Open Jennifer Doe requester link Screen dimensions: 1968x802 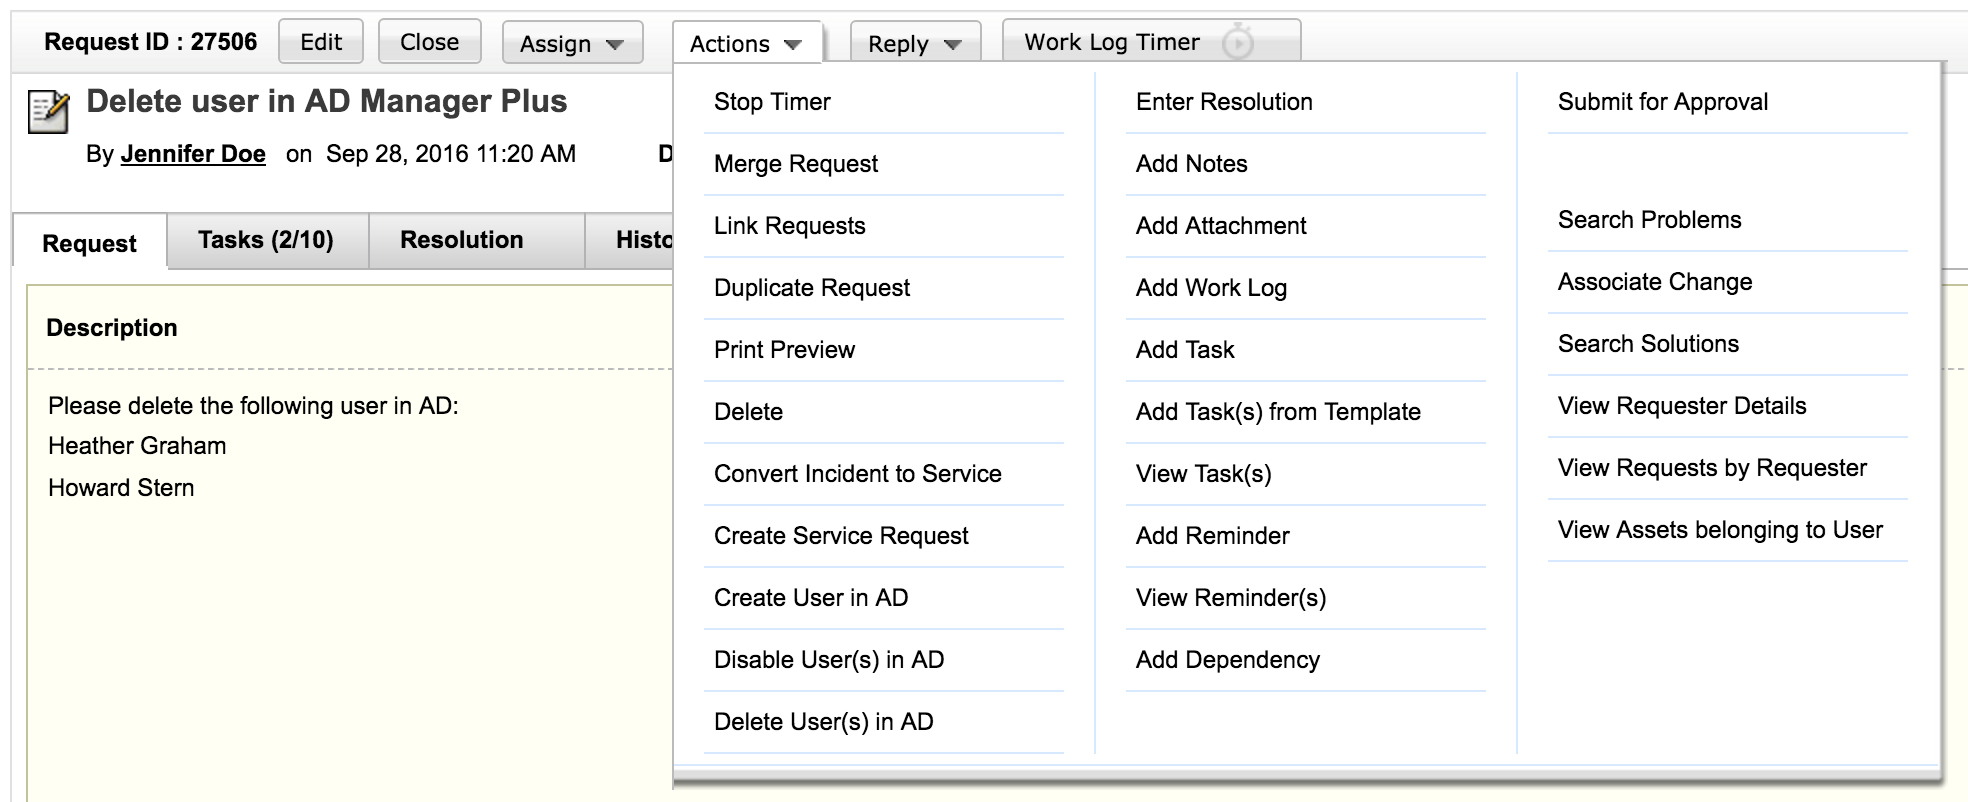(x=193, y=154)
